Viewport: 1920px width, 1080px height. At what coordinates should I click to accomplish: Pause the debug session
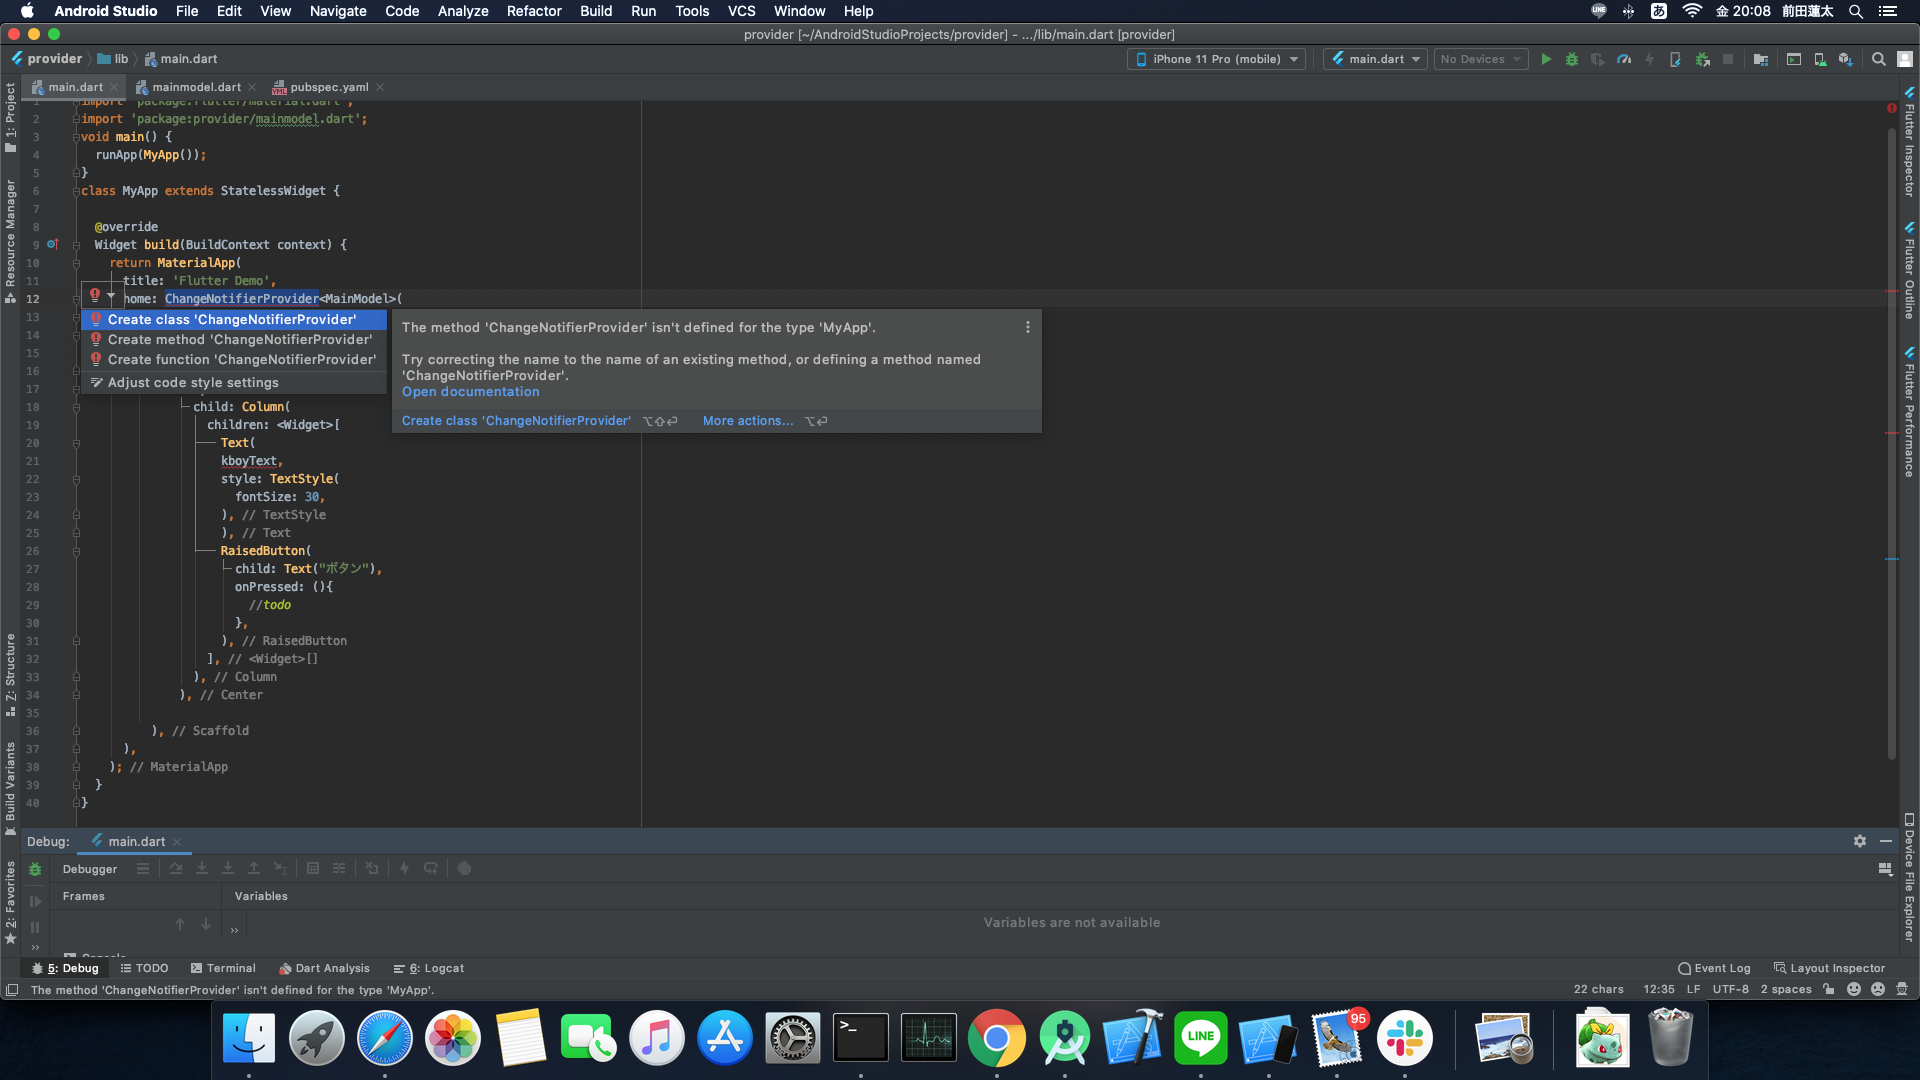[x=34, y=927]
